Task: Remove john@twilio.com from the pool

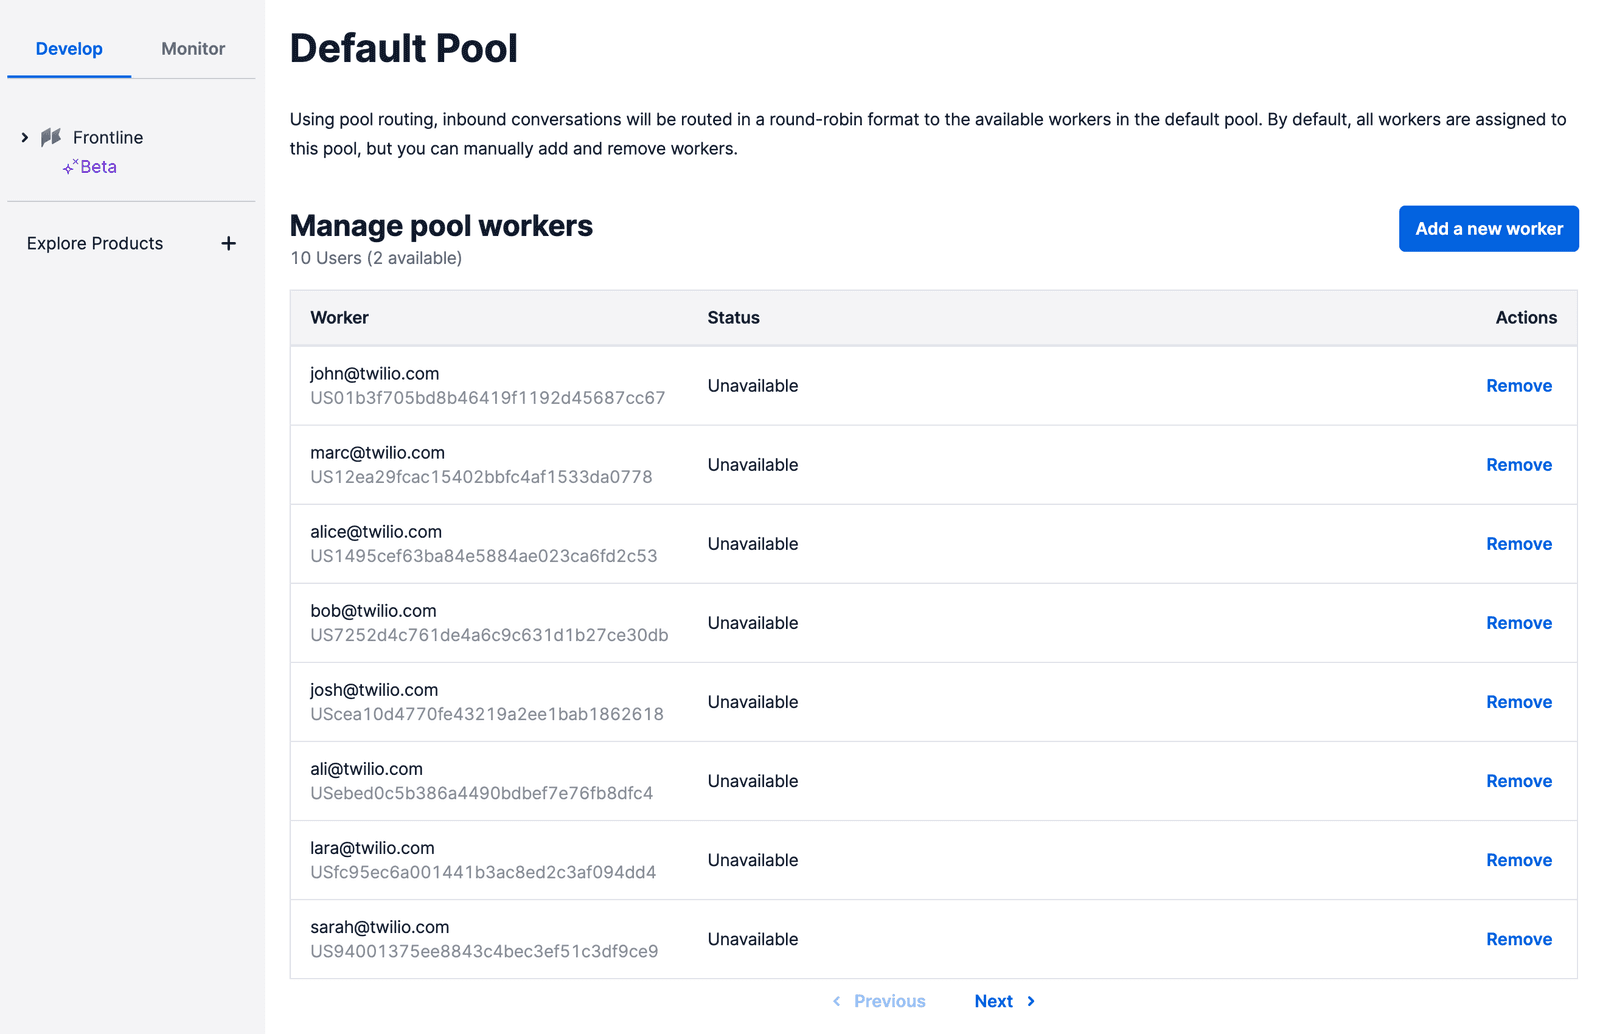Action: point(1518,385)
